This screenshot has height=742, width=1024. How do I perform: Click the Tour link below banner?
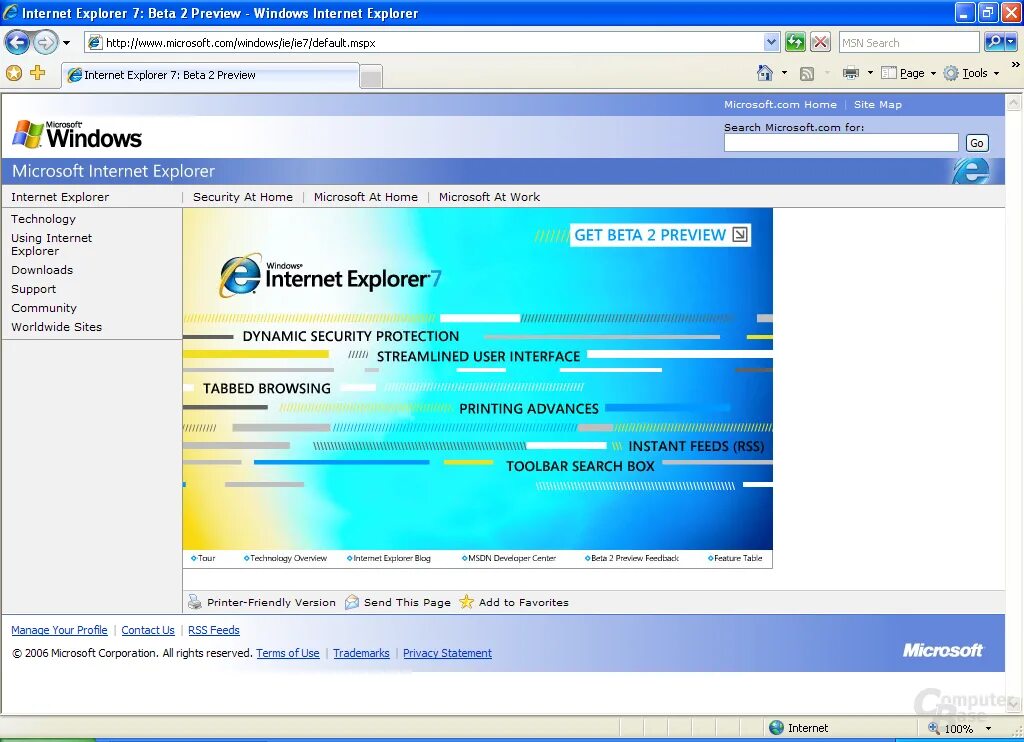[x=203, y=558]
